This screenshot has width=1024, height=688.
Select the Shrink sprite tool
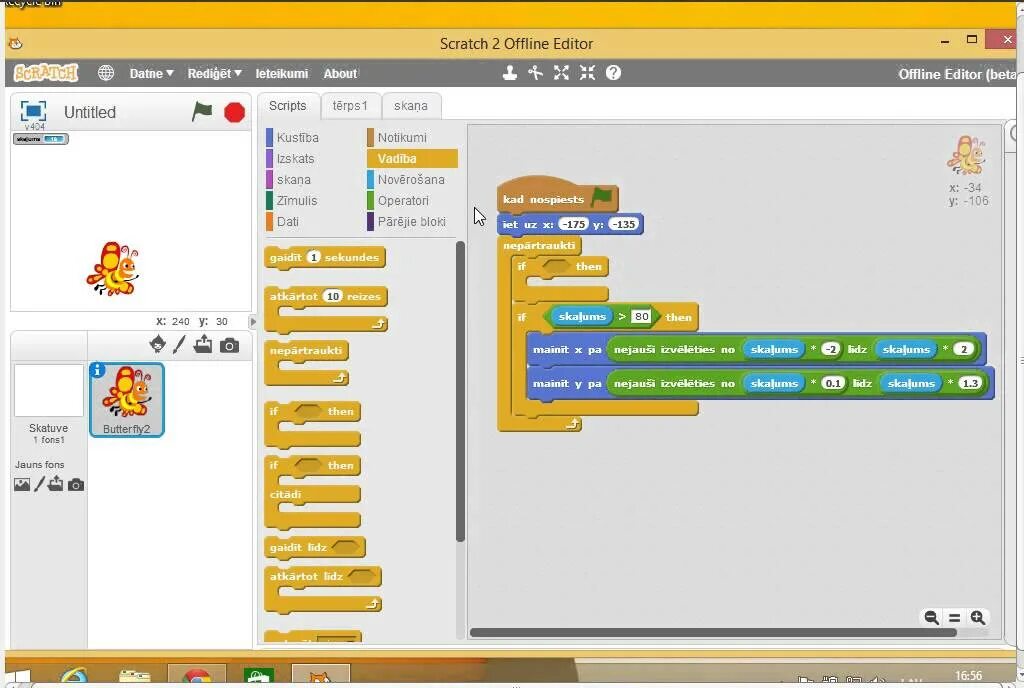click(587, 73)
